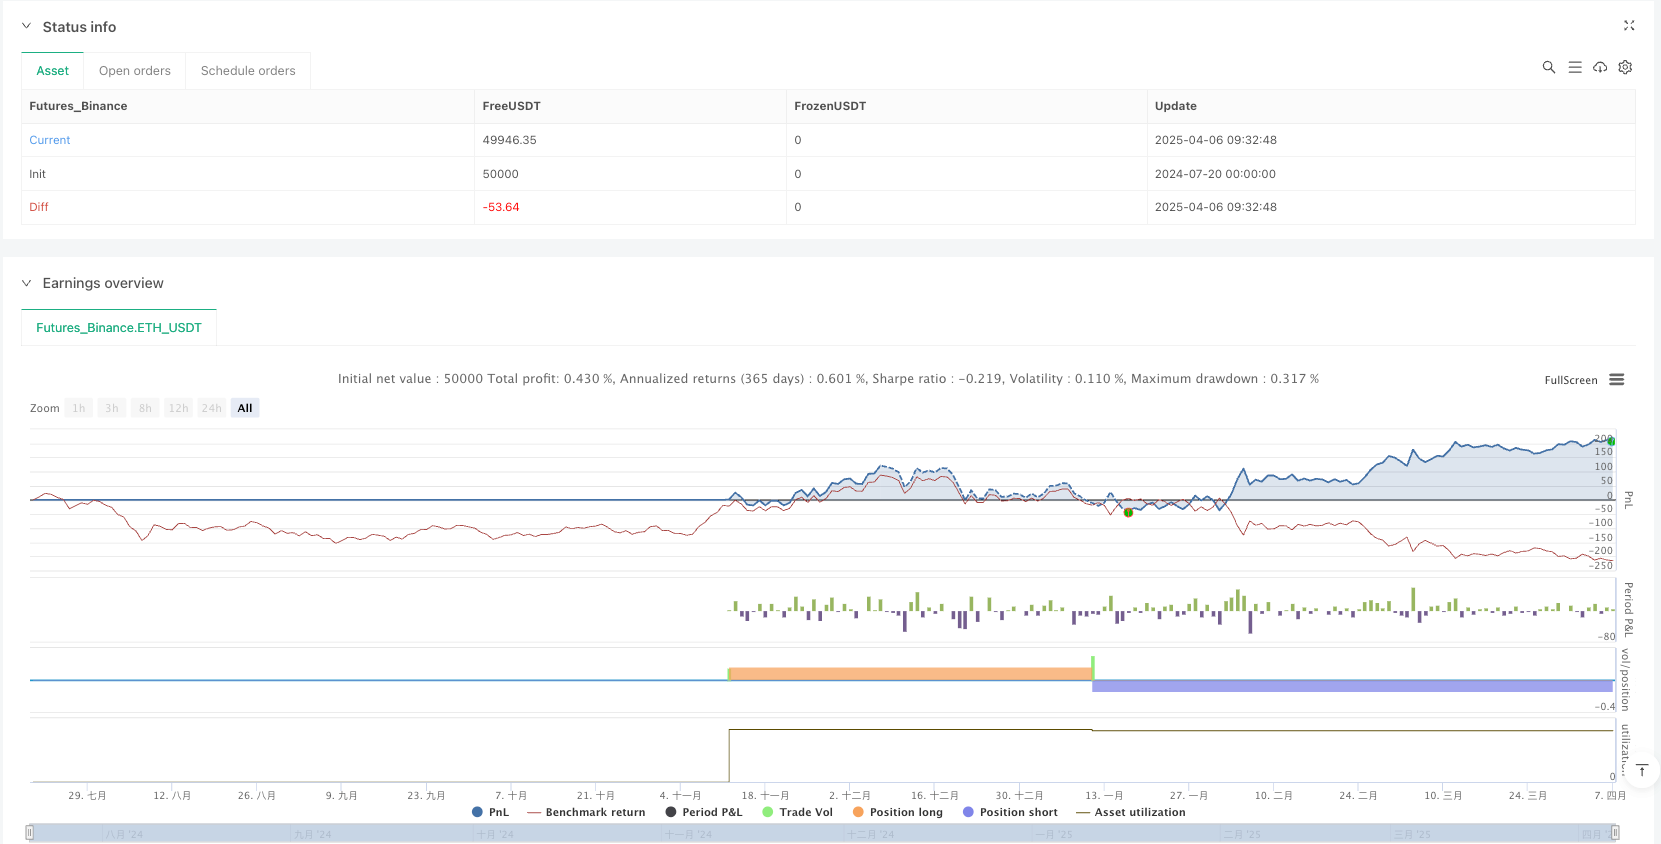This screenshot has width=1661, height=844.
Task: Collapse the Earnings overview section
Action: (27, 283)
